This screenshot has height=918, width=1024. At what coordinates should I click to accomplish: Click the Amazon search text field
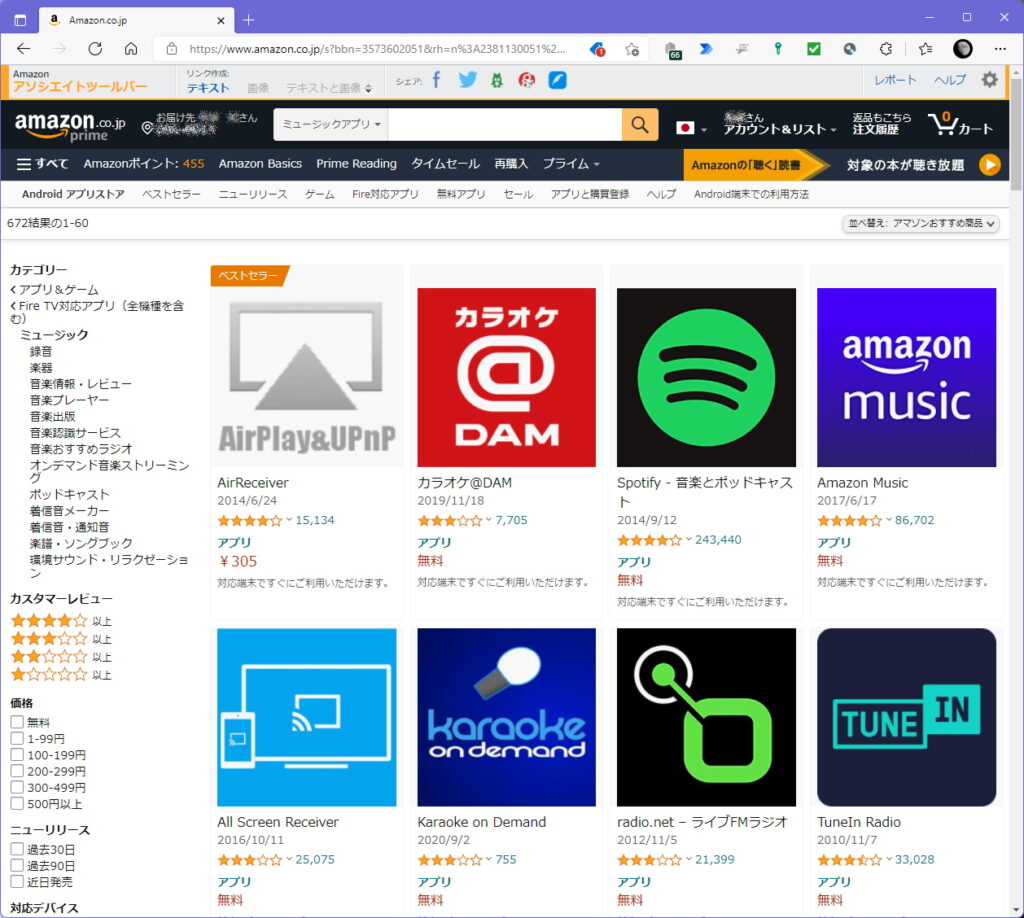point(505,125)
